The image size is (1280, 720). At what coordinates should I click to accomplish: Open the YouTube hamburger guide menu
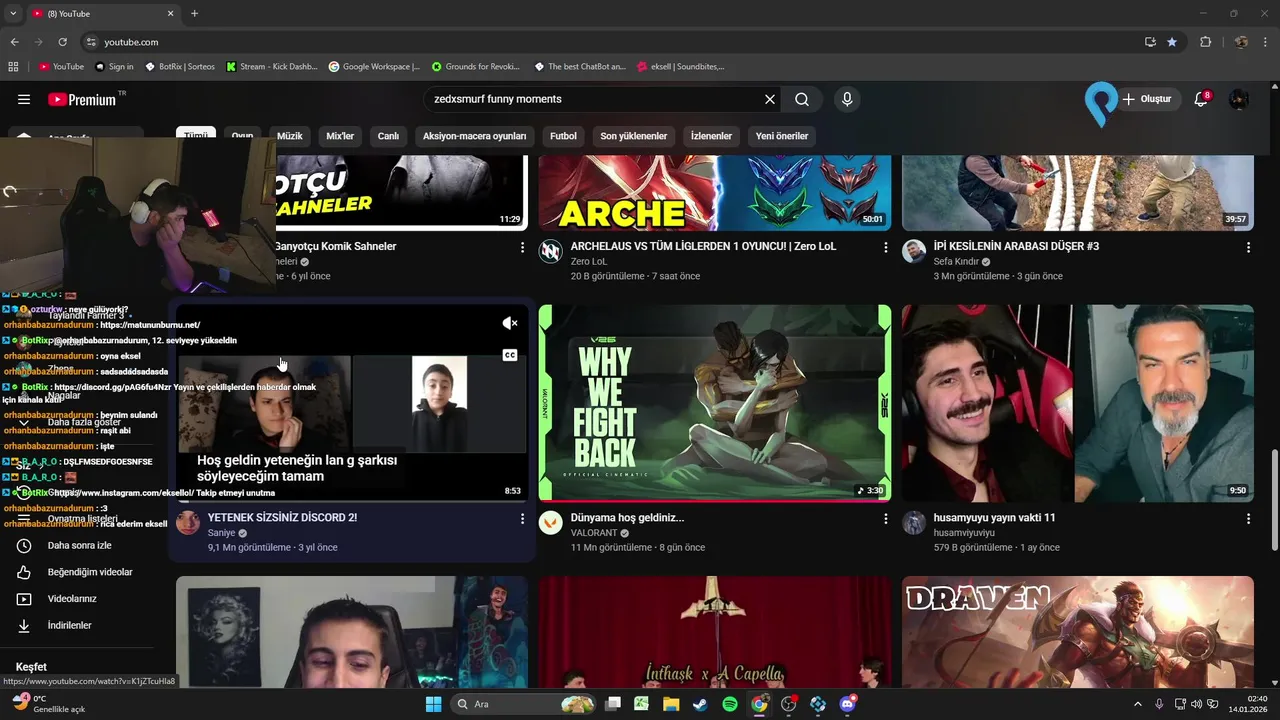24,99
